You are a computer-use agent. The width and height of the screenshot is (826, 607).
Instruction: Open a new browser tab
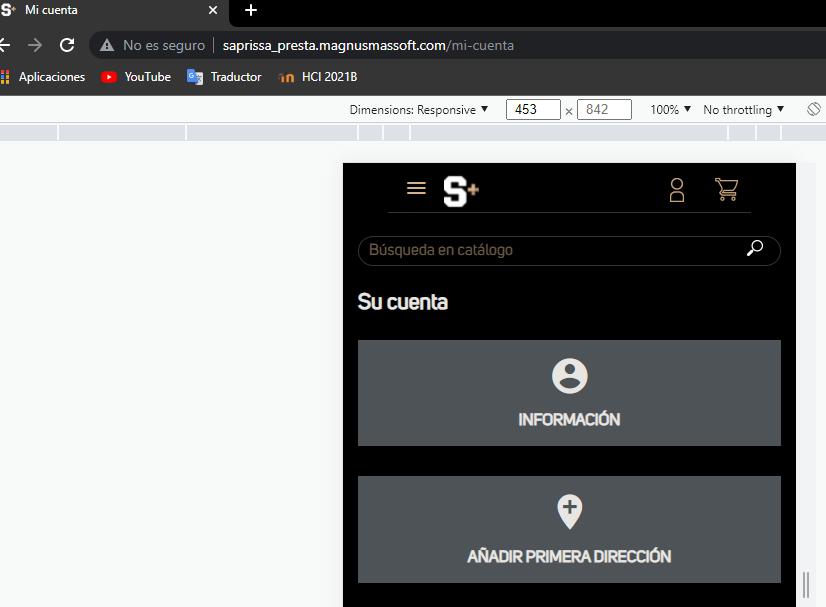click(x=249, y=11)
